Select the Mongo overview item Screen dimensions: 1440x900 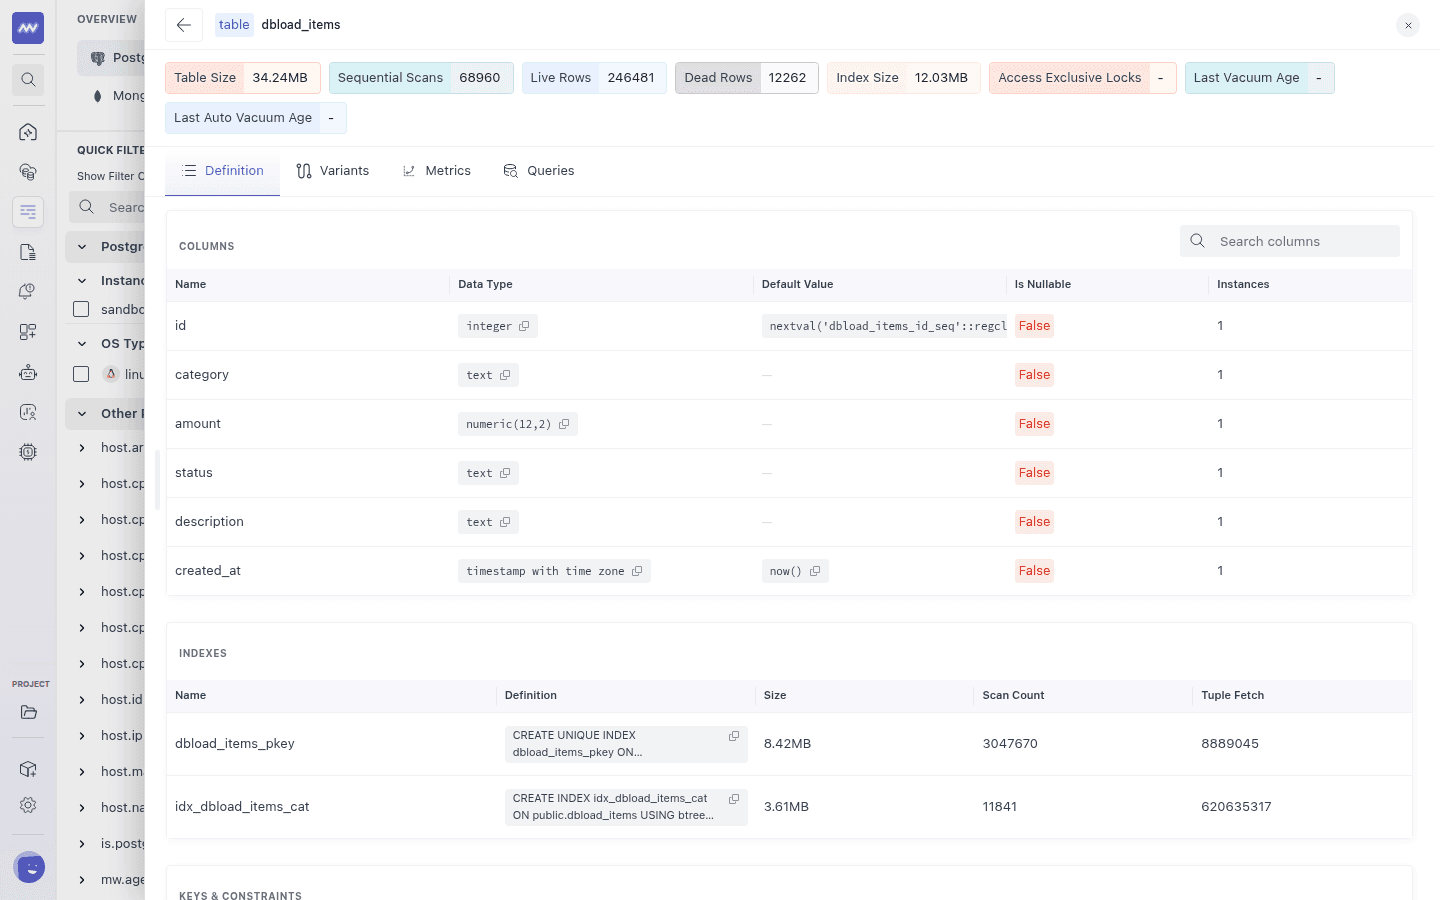tap(111, 96)
